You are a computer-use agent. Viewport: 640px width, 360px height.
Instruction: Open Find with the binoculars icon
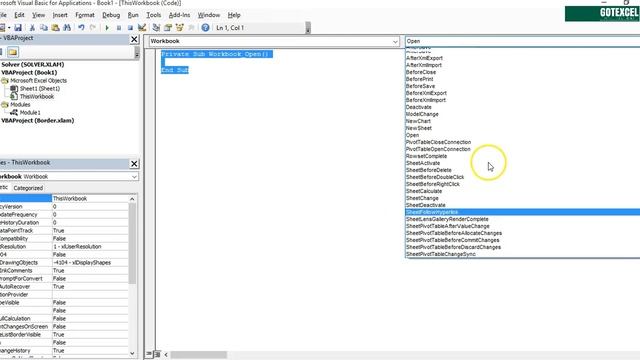(x=67, y=28)
